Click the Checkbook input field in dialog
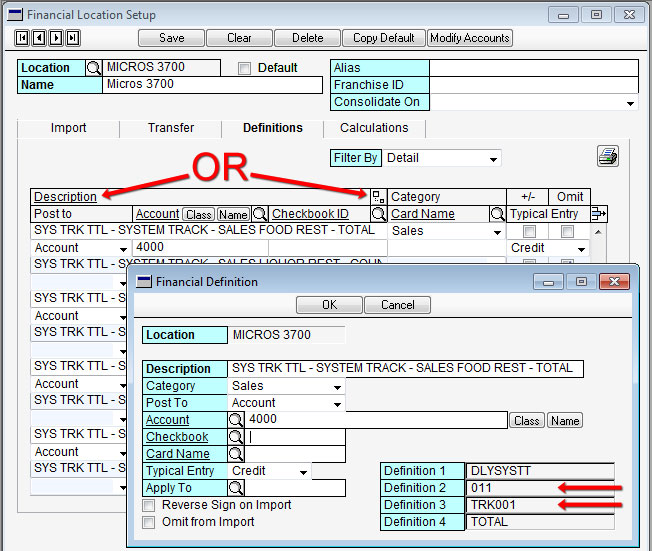The width and height of the screenshot is (652, 551). 295,437
